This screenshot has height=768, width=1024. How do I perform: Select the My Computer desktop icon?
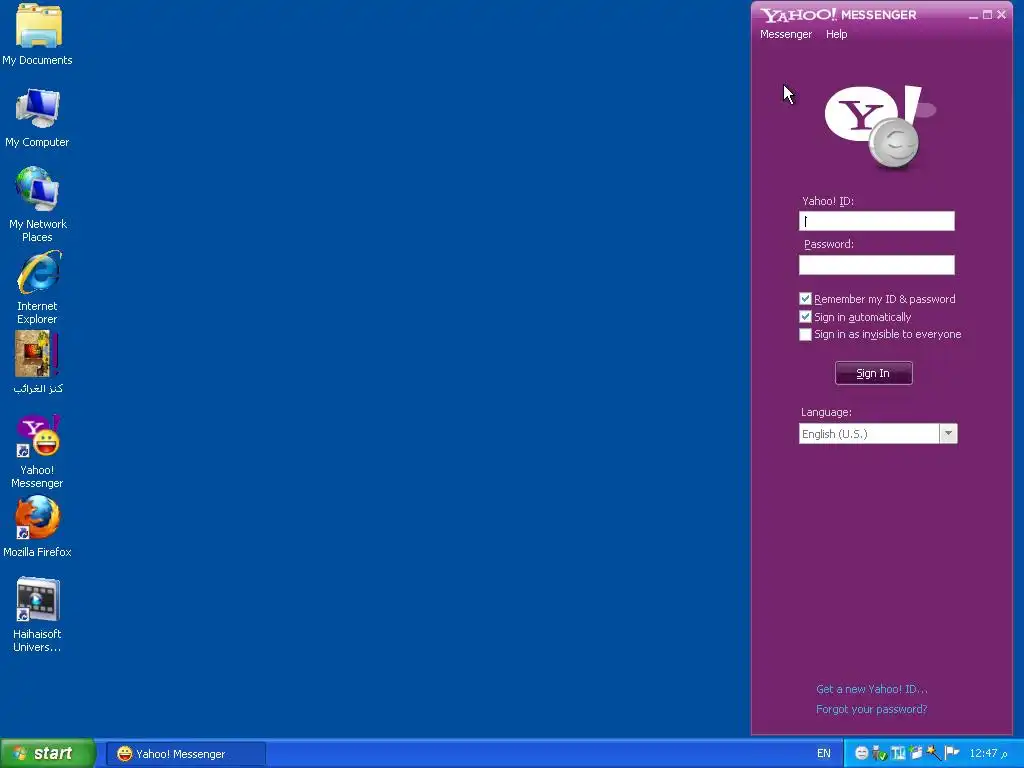[x=37, y=117]
